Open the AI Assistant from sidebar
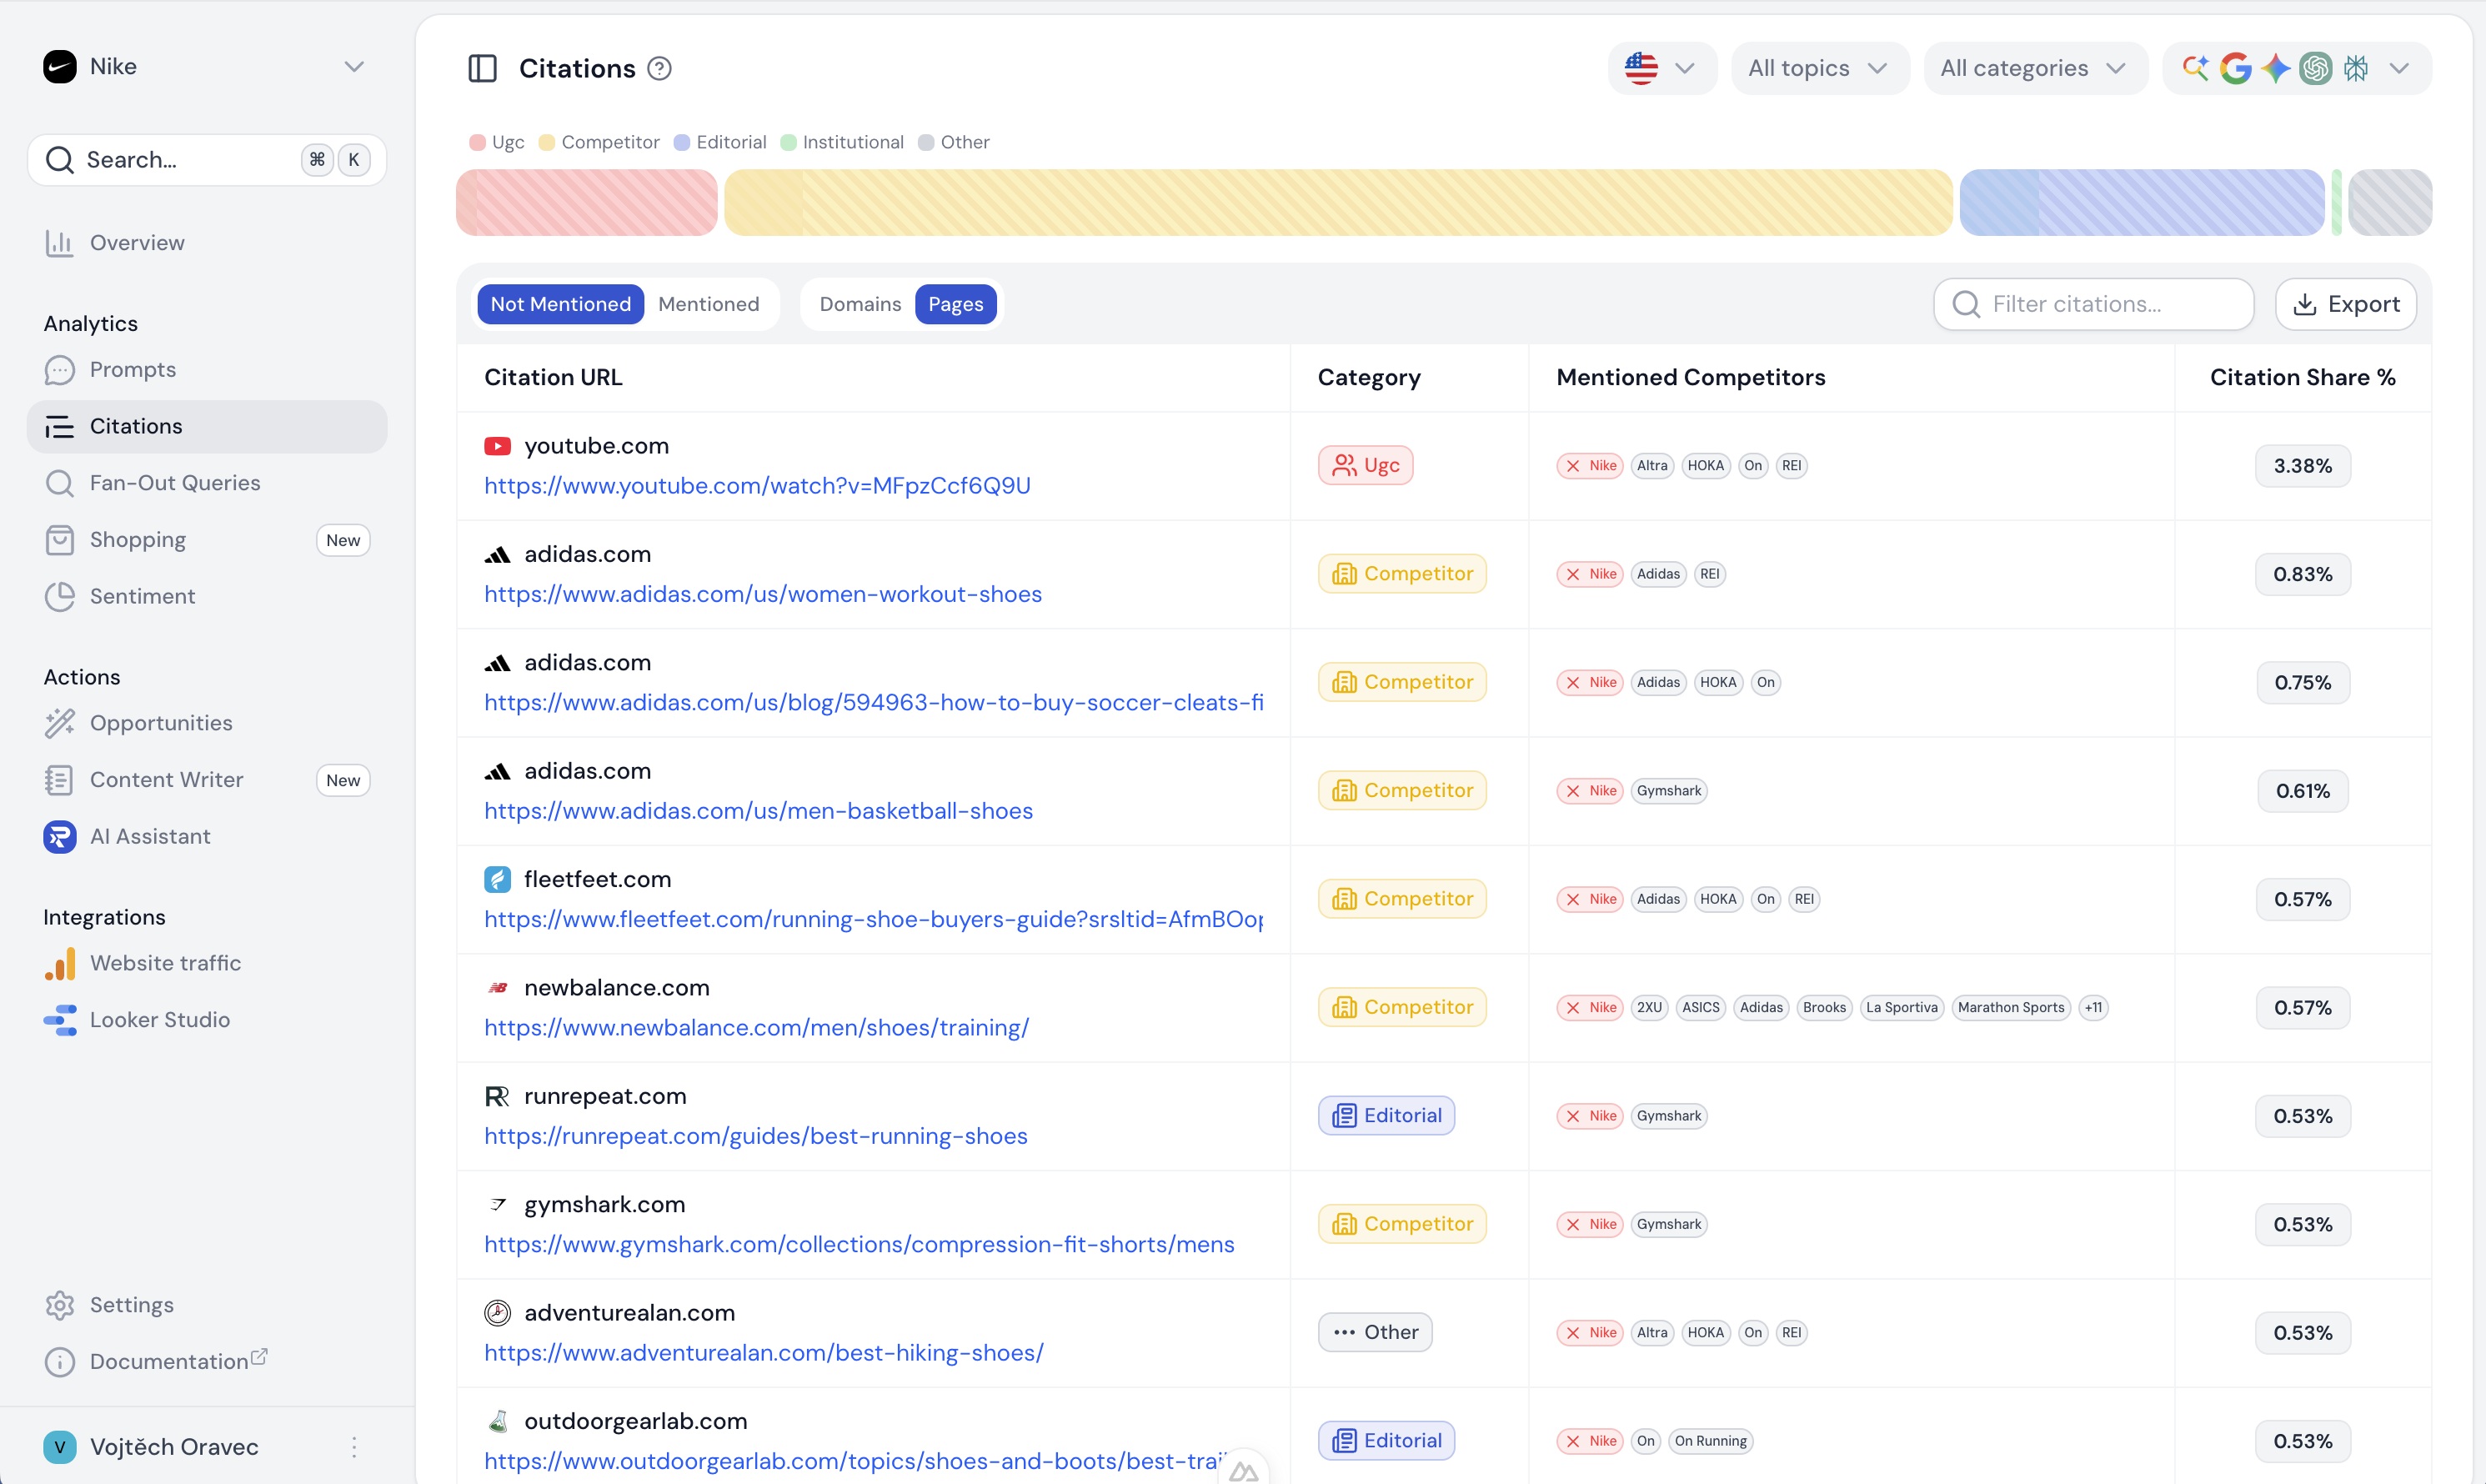Viewport: 2486px width, 1484px height. pos(150,836)
